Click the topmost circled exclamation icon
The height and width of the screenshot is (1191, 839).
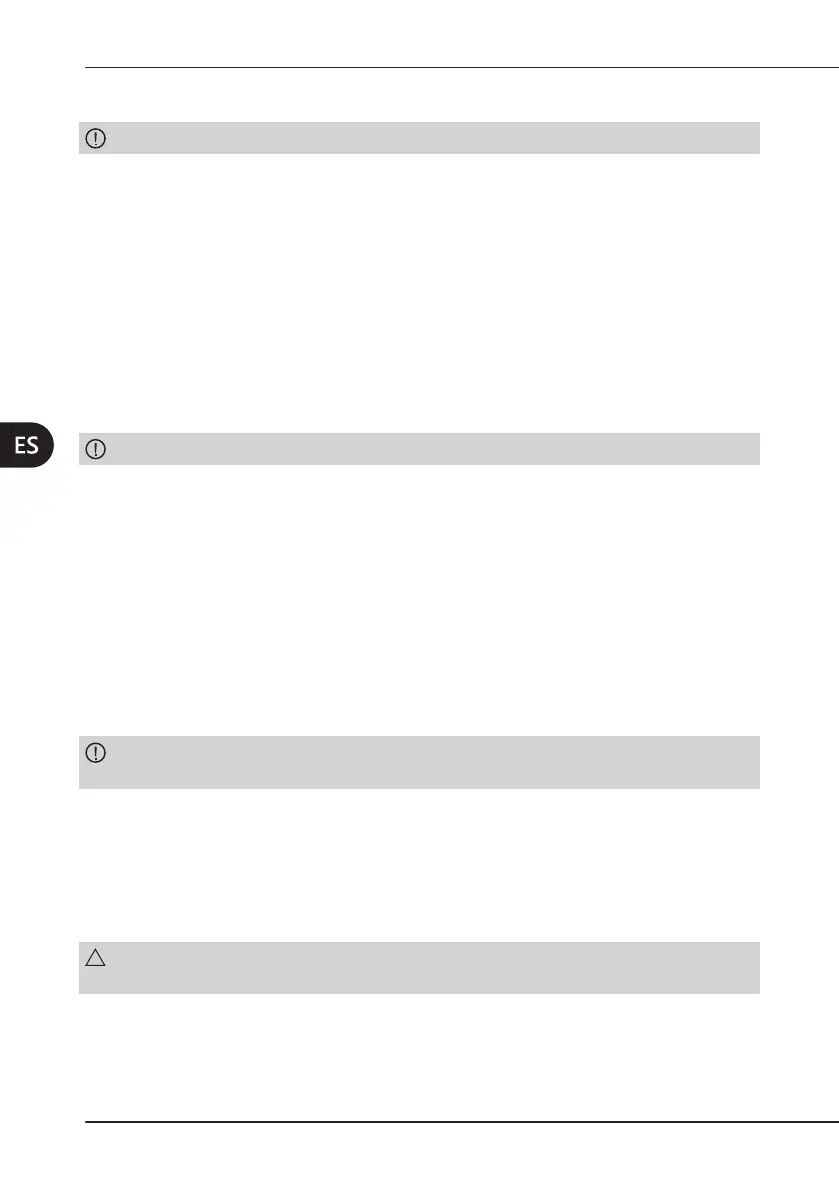96,139
